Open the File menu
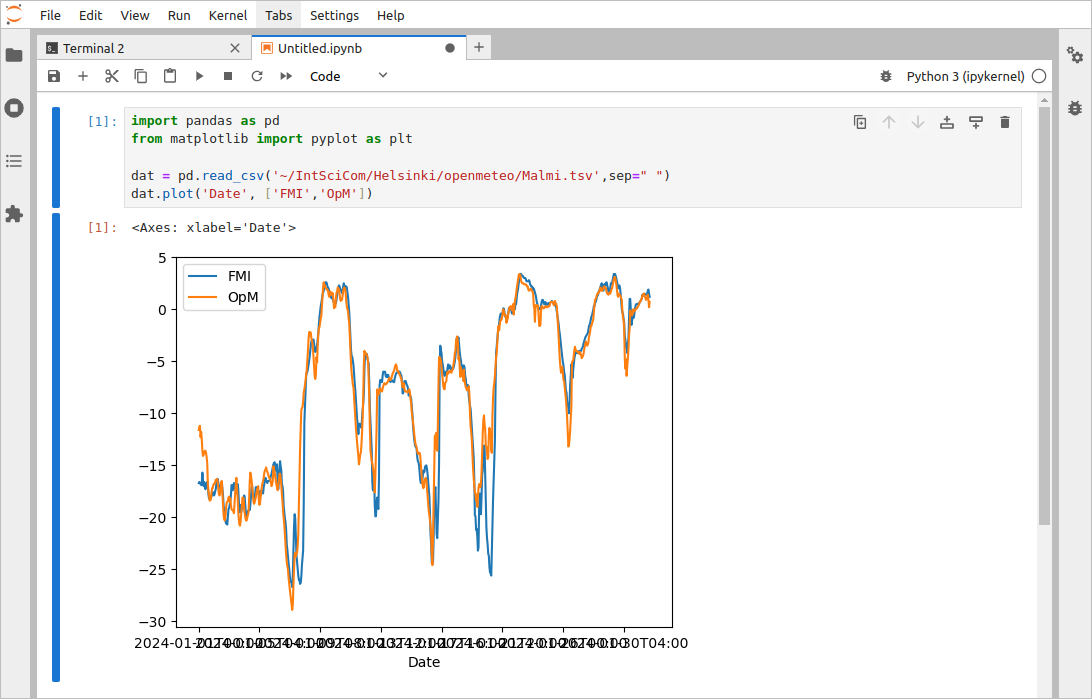 pyautogui.click(x=50, y=15)
